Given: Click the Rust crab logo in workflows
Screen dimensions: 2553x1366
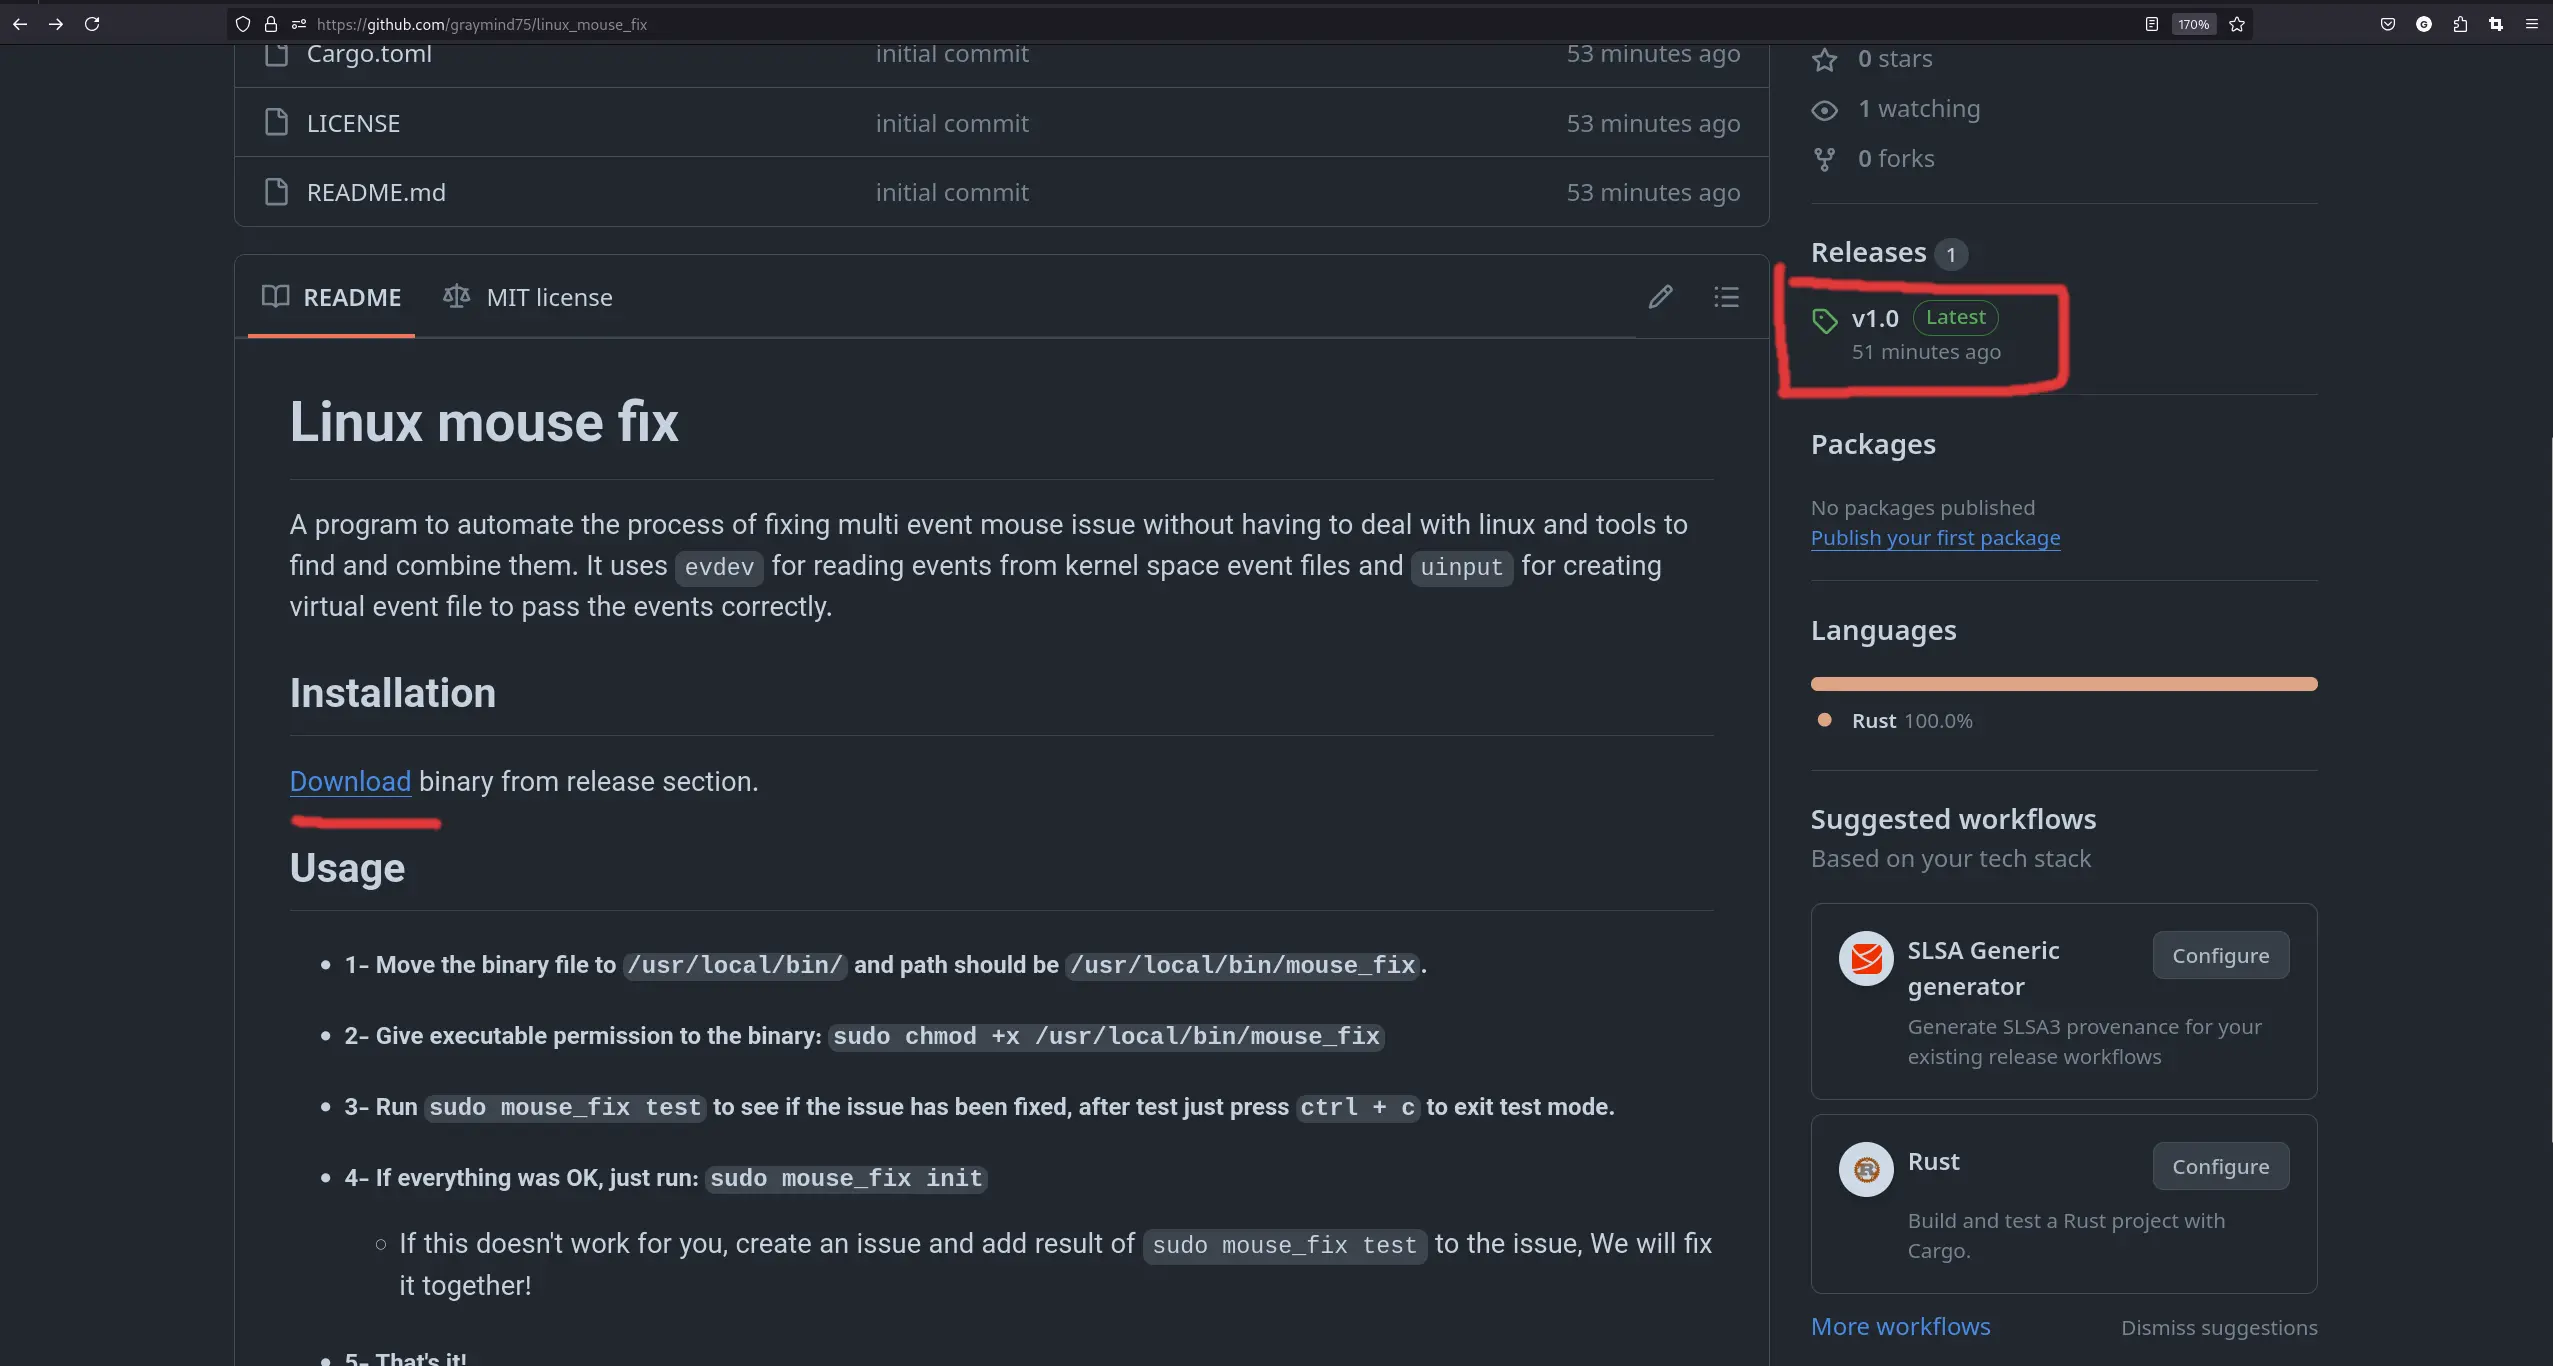Looking at the screenshot, I should 1866,1169.
